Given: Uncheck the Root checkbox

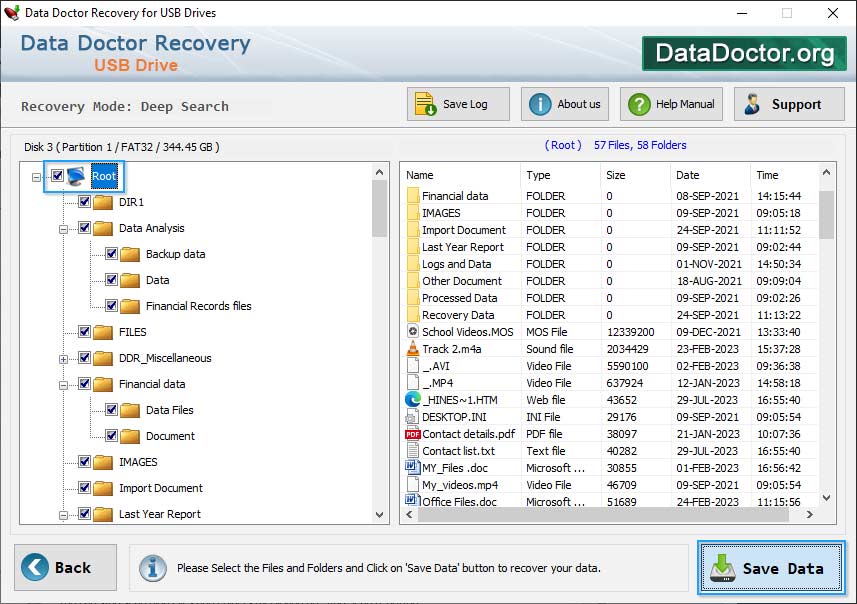Looking at the screenshot, I should [x=57, y=175].
